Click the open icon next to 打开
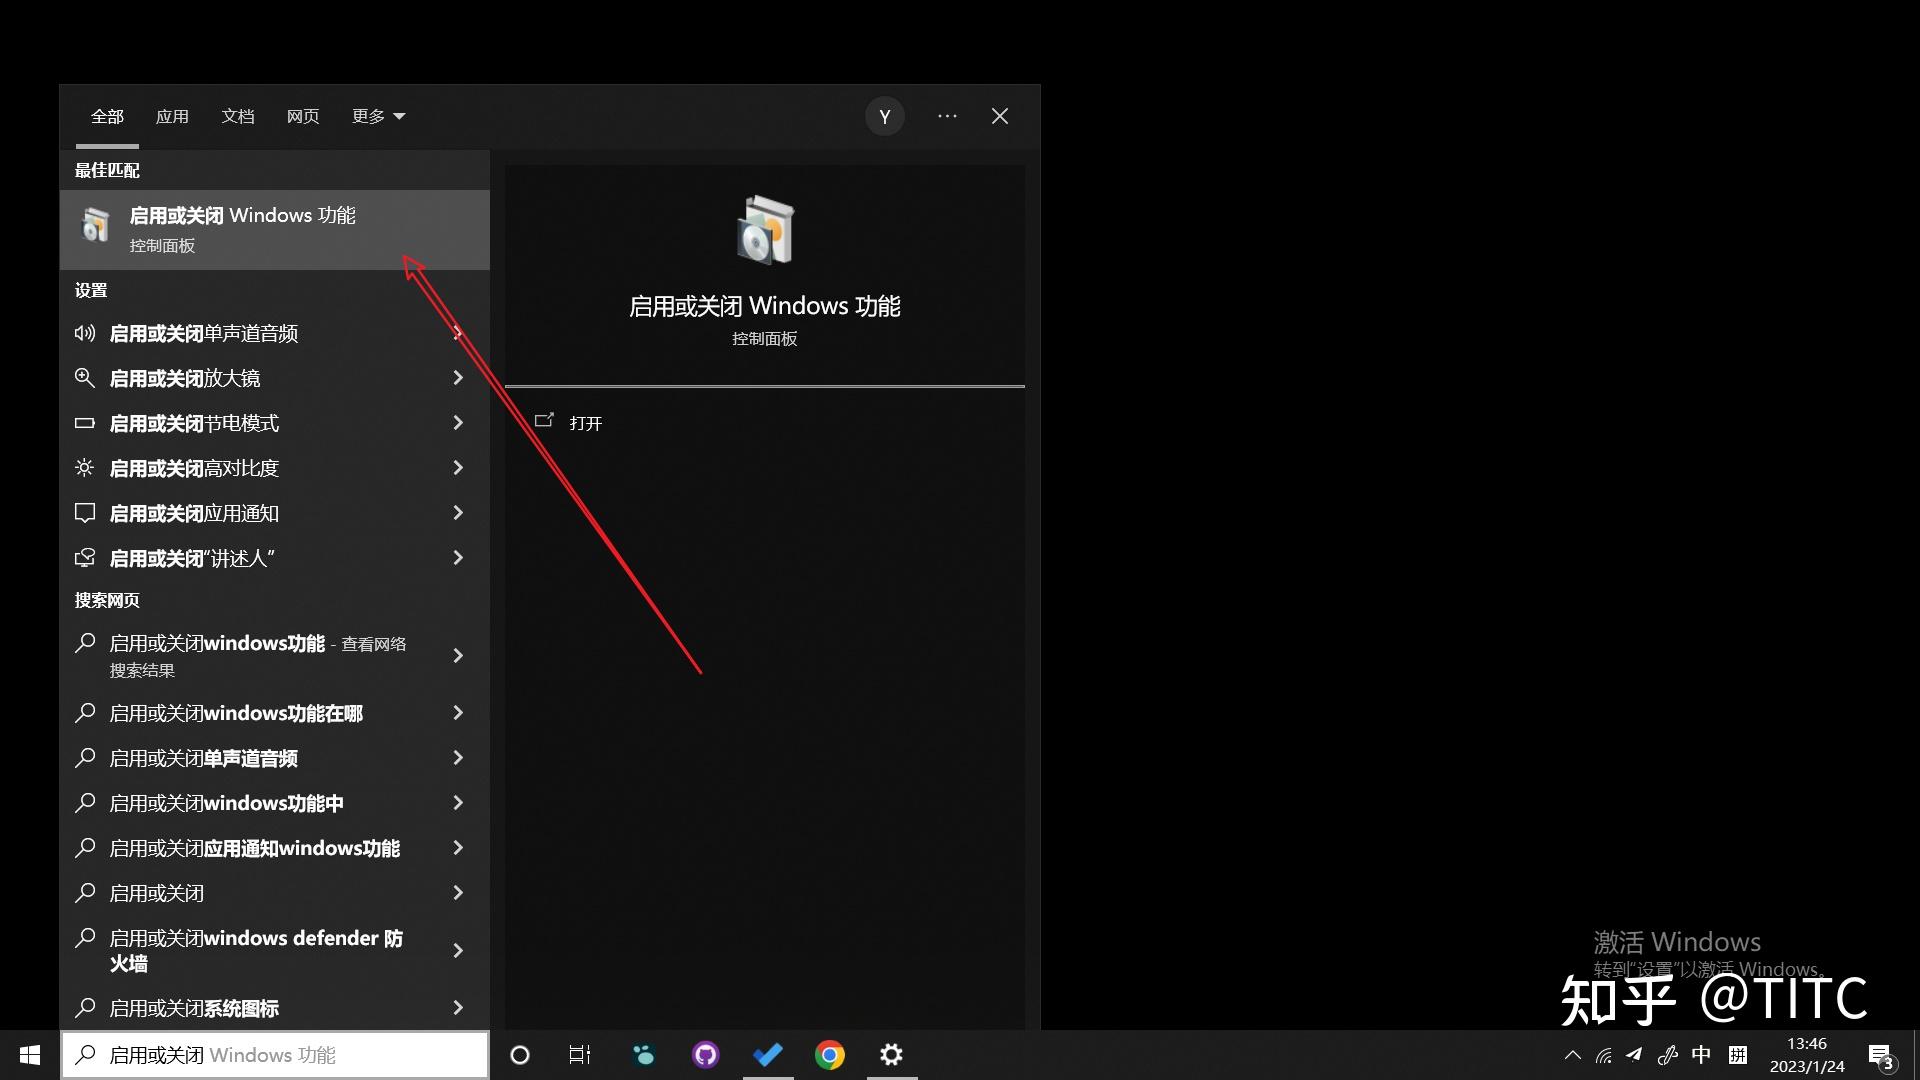1920x1080 pixels. [x=544, y=421]
